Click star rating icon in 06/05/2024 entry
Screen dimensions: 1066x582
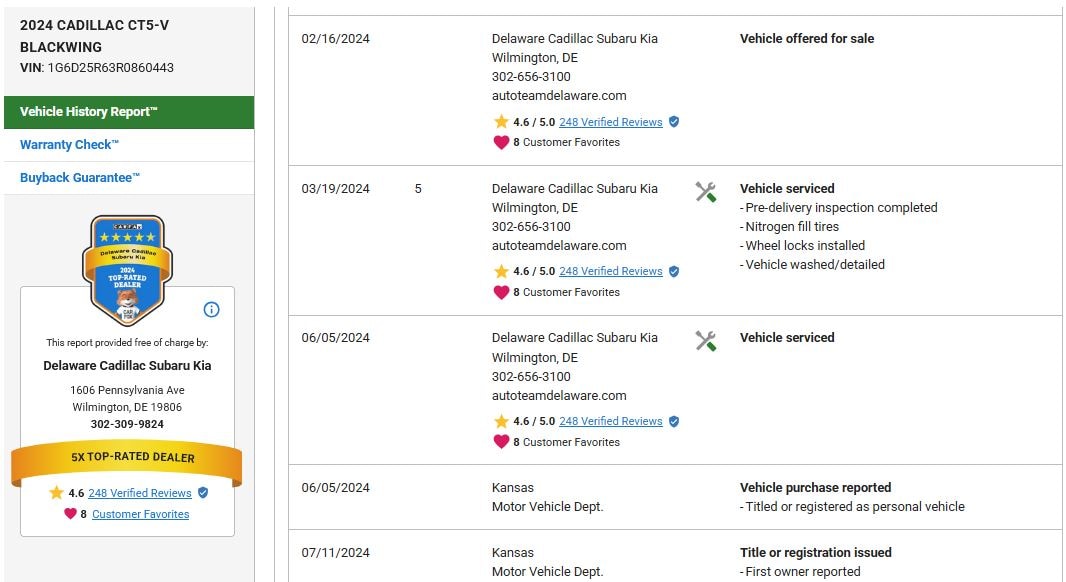(x=501, y=421)
